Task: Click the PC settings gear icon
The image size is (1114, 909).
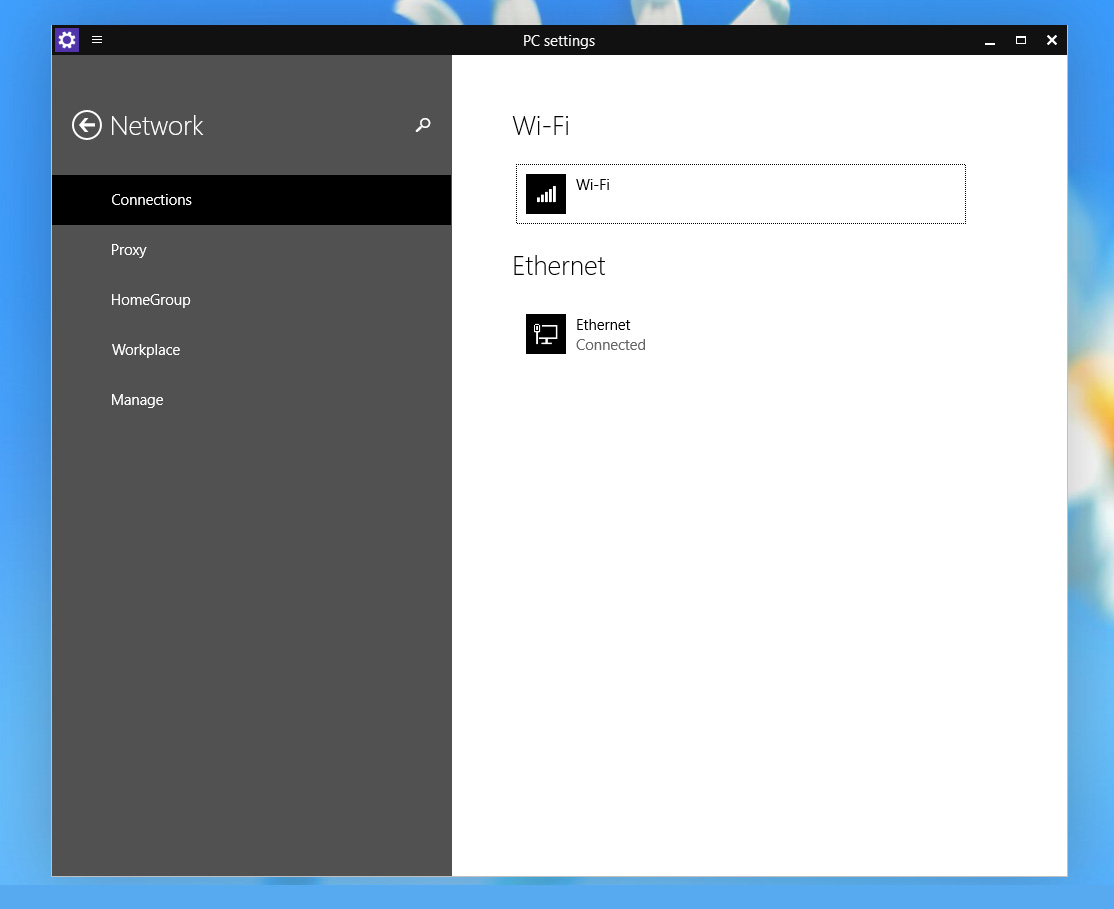Action: coord(66,40)
